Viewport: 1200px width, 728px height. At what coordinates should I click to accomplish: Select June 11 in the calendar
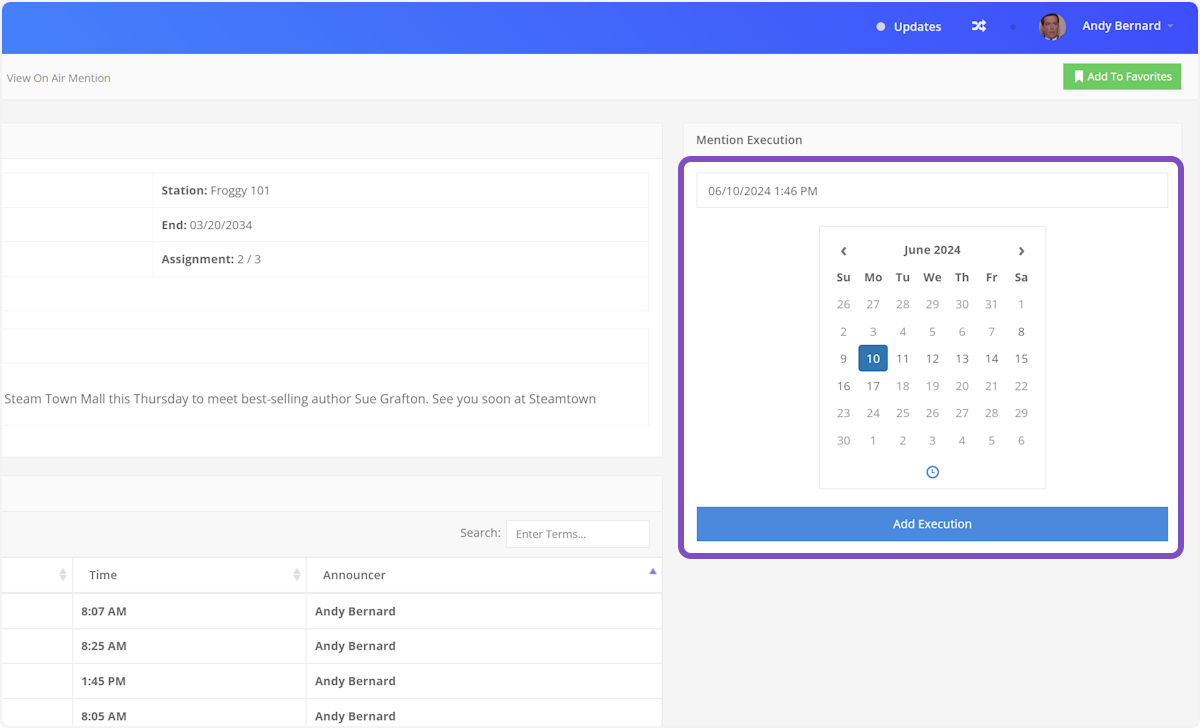902,359
